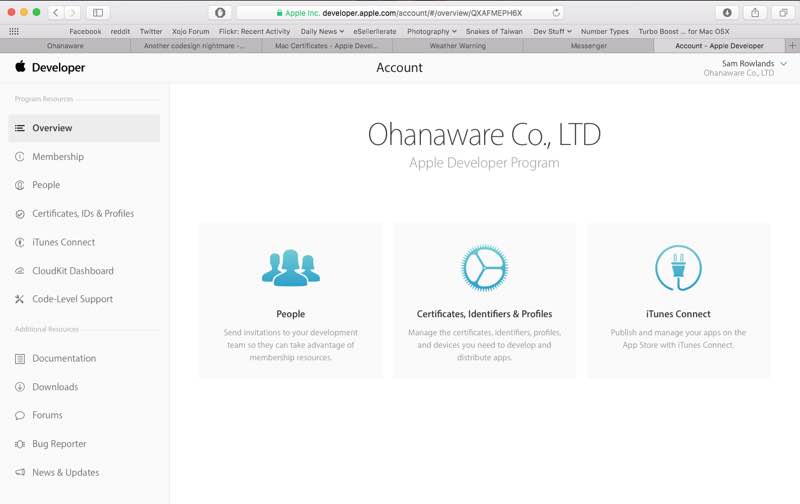800x504 pixels.
Task: Open the Xojo Forum bookmark
Action: (190, 31)
